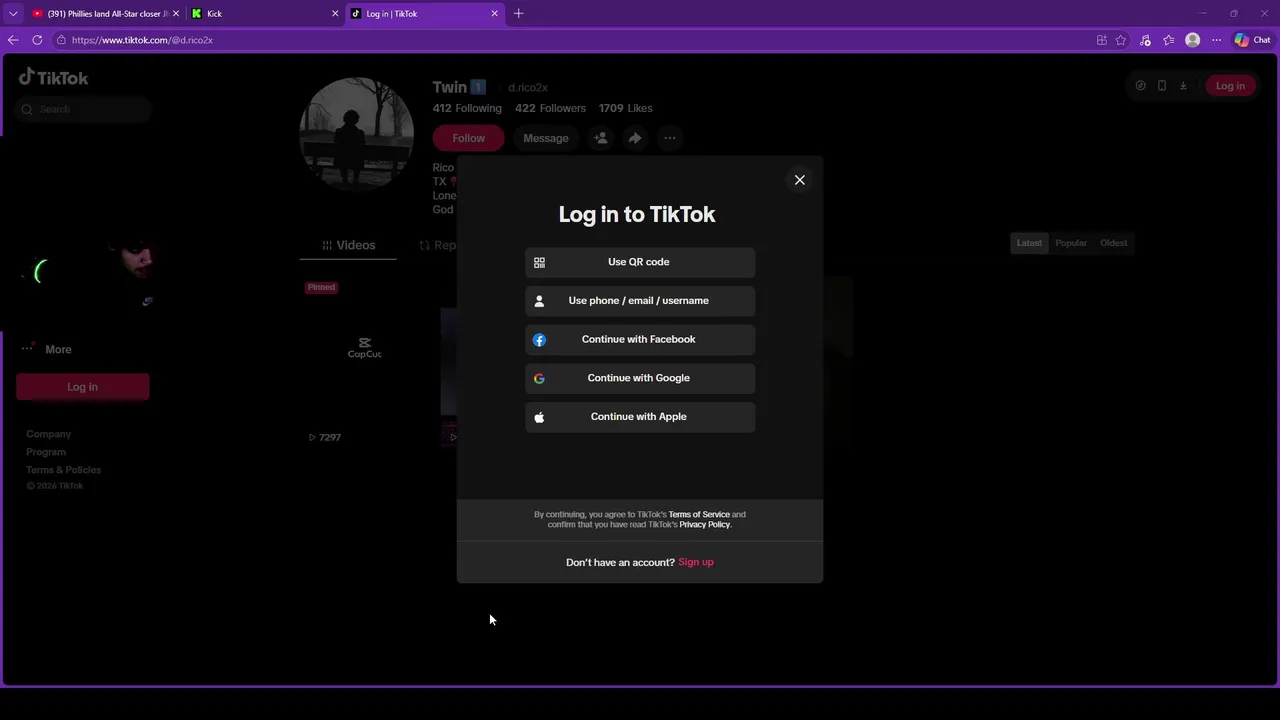Screen dimensions: 1280x720
Task: Click the QR code icon in dialog
Action: pos(539,262)
